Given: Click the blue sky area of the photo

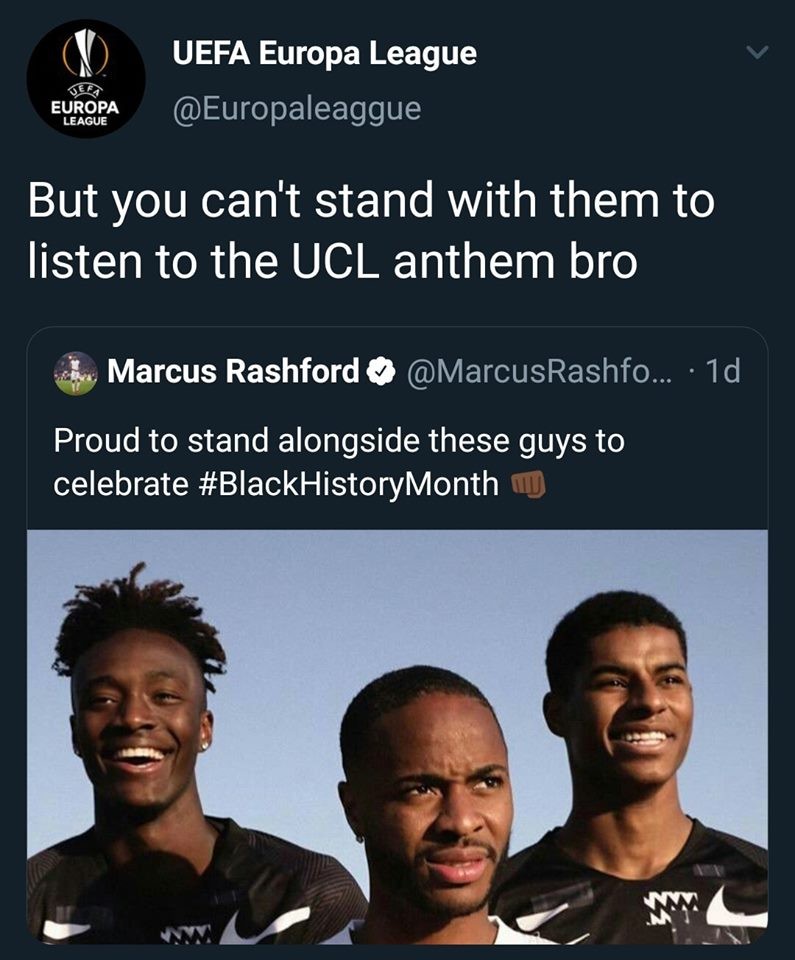Looking at the screenshot, I should coord(400,600).
